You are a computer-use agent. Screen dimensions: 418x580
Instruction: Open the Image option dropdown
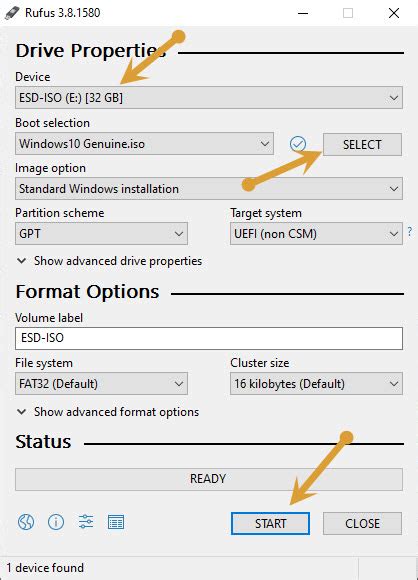point(209,189)
